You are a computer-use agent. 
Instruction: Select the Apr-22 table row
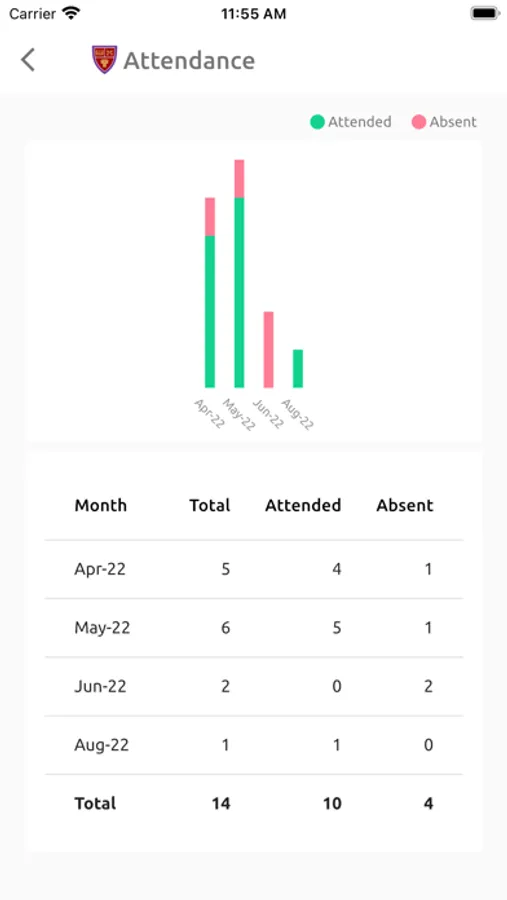254,569
